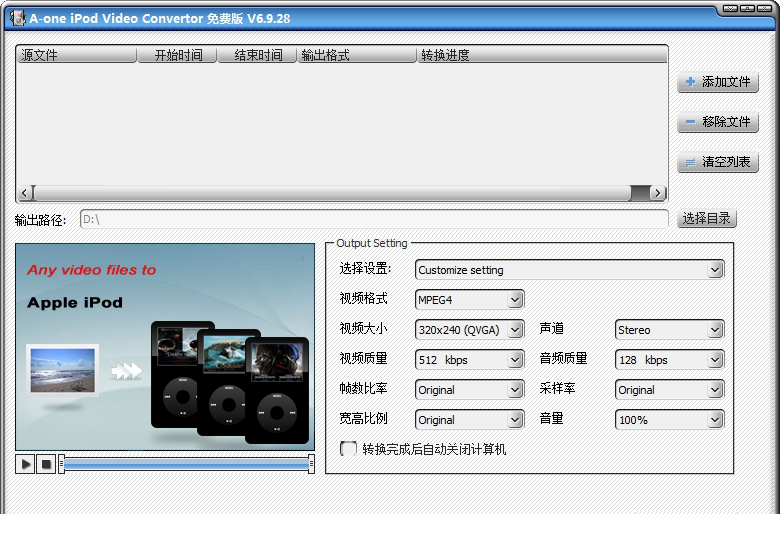Open the video quality 512 kbps dropdown
This screenshot has width=780, height=534.
point(469,359)
